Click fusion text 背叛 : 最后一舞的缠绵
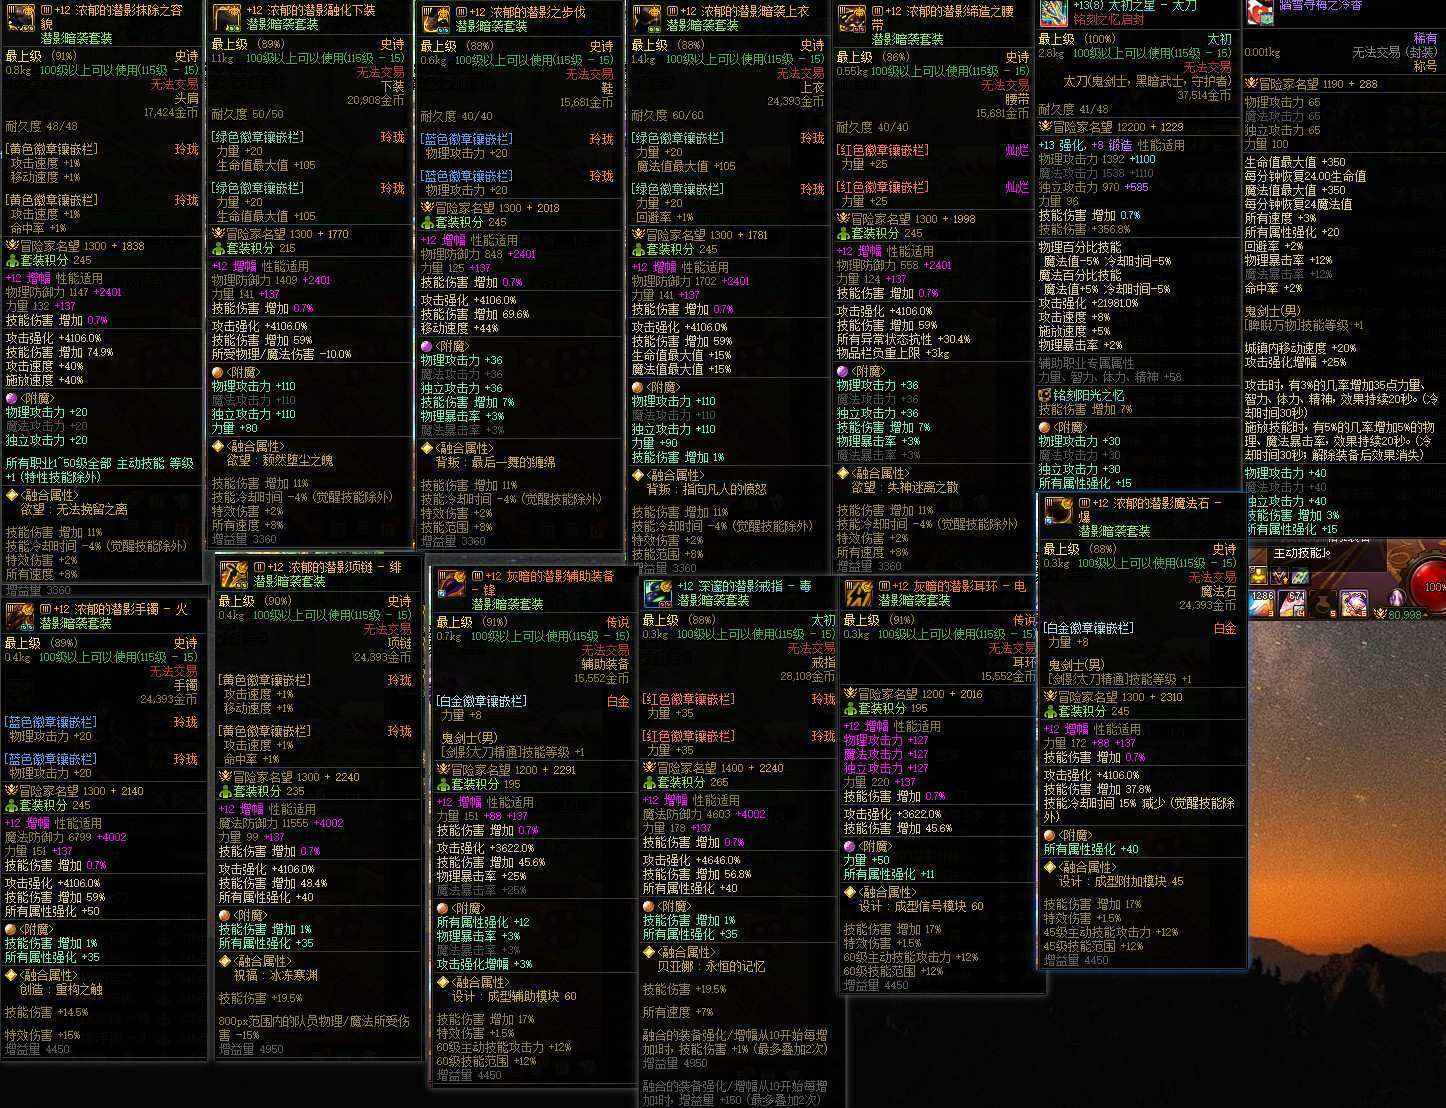The height and width of the screenshot is (1108, 1446). coord(495,463)
